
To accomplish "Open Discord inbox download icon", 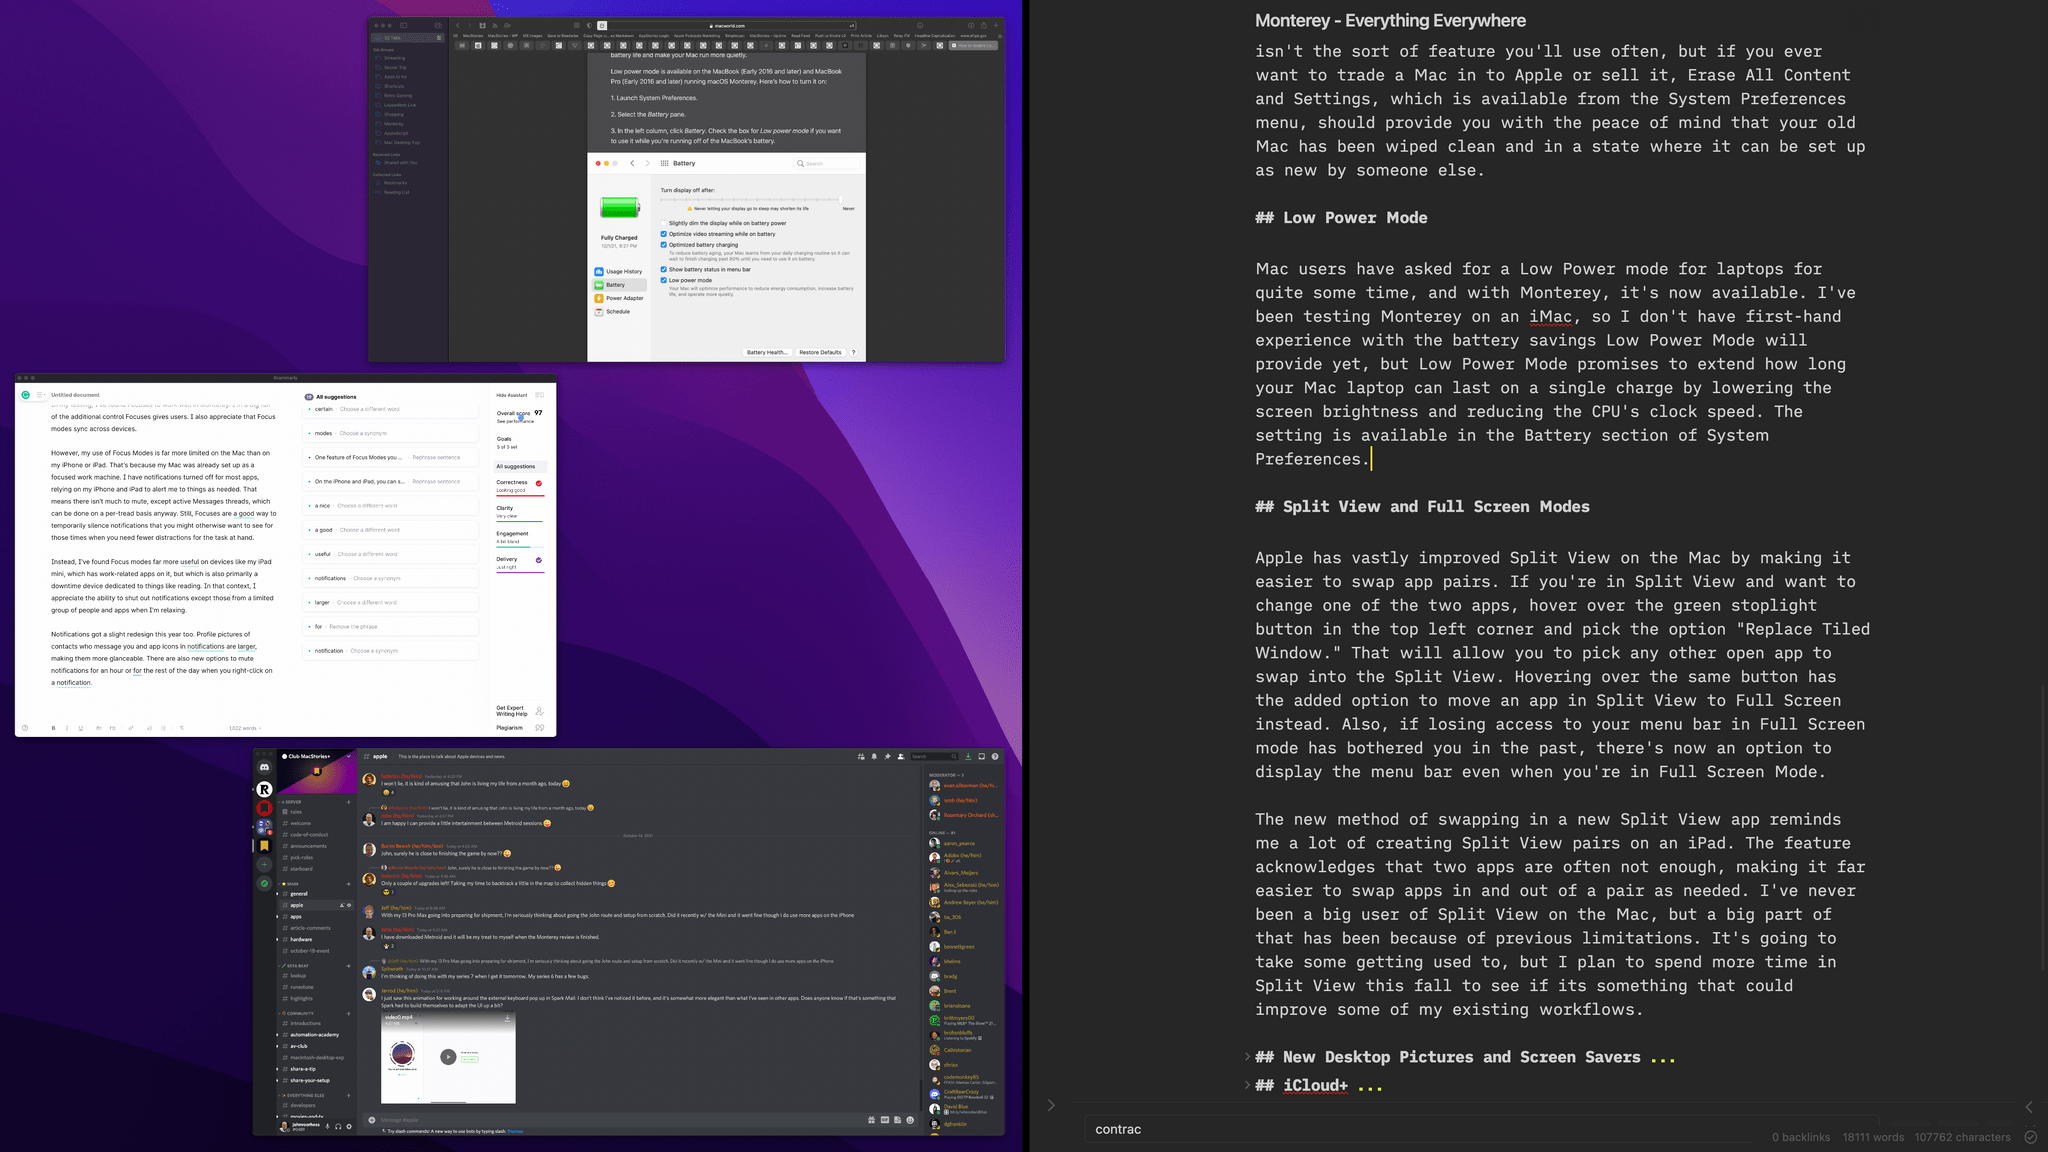I will (x=968, y=757).
